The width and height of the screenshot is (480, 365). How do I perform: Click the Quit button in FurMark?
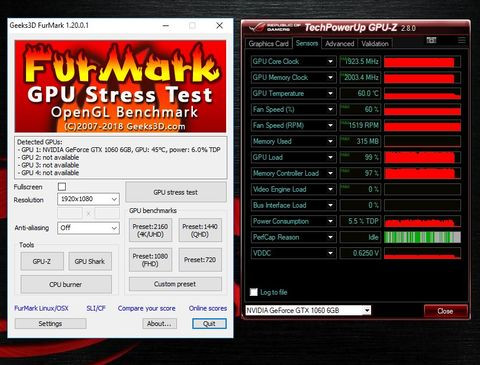point(209,324)
